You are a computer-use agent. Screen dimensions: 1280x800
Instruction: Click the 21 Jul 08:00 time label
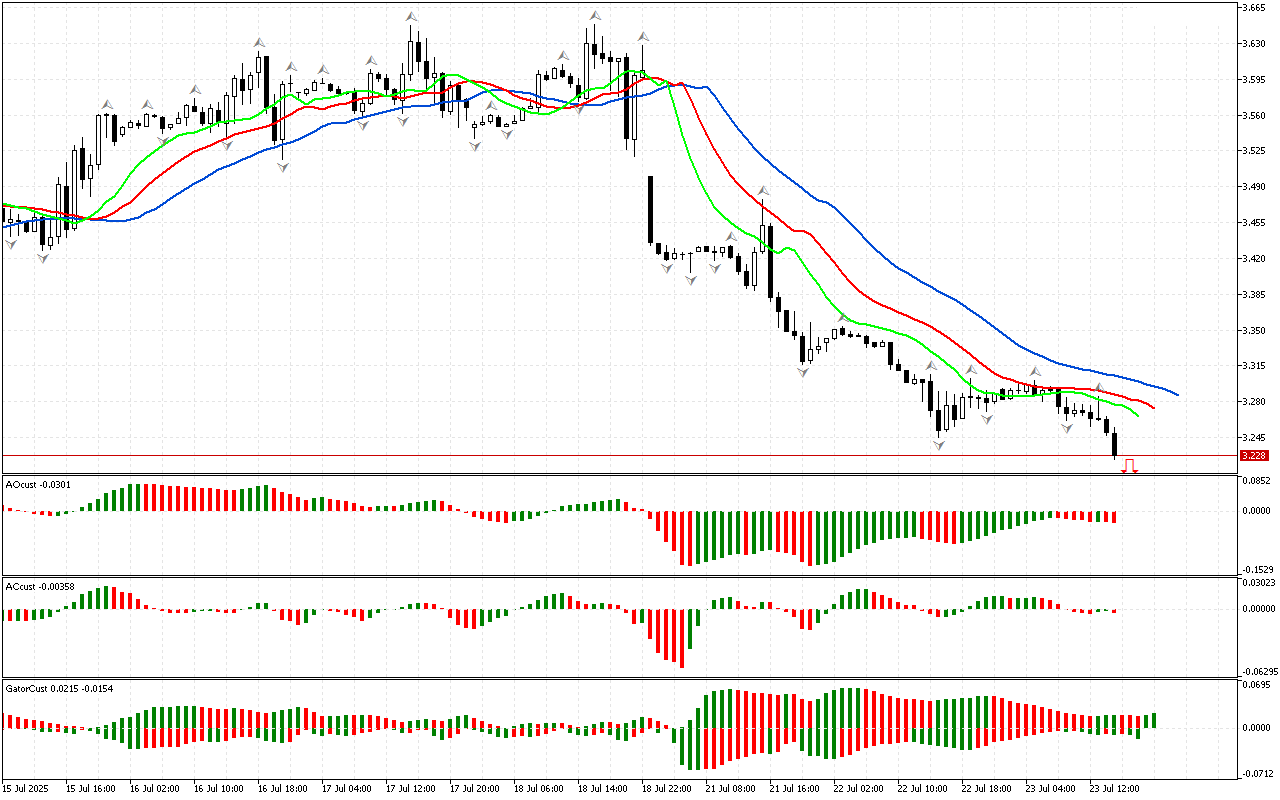[x=730, y=788]
